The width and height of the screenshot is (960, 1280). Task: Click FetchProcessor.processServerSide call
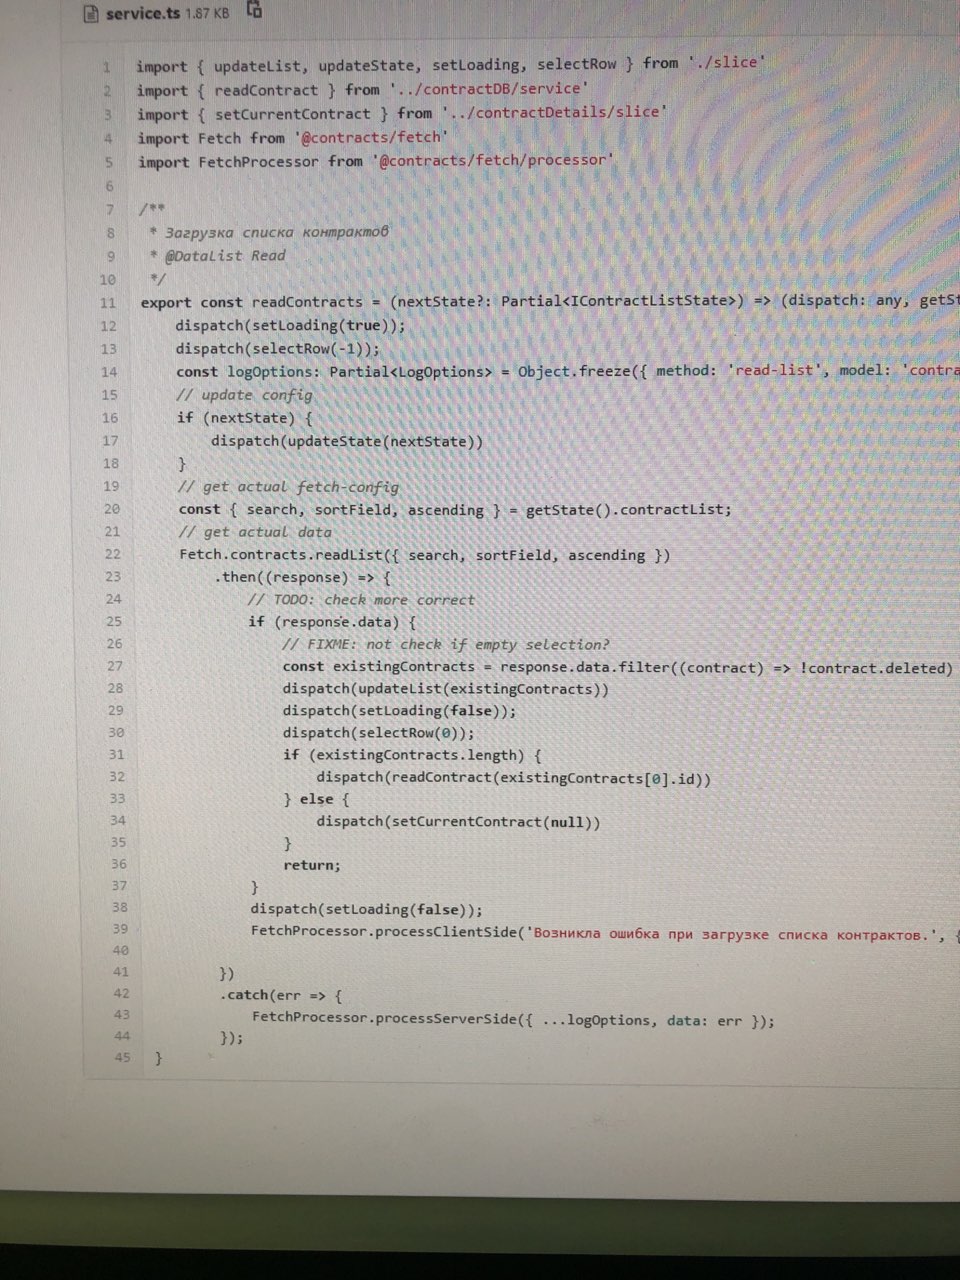[513, 1018]
